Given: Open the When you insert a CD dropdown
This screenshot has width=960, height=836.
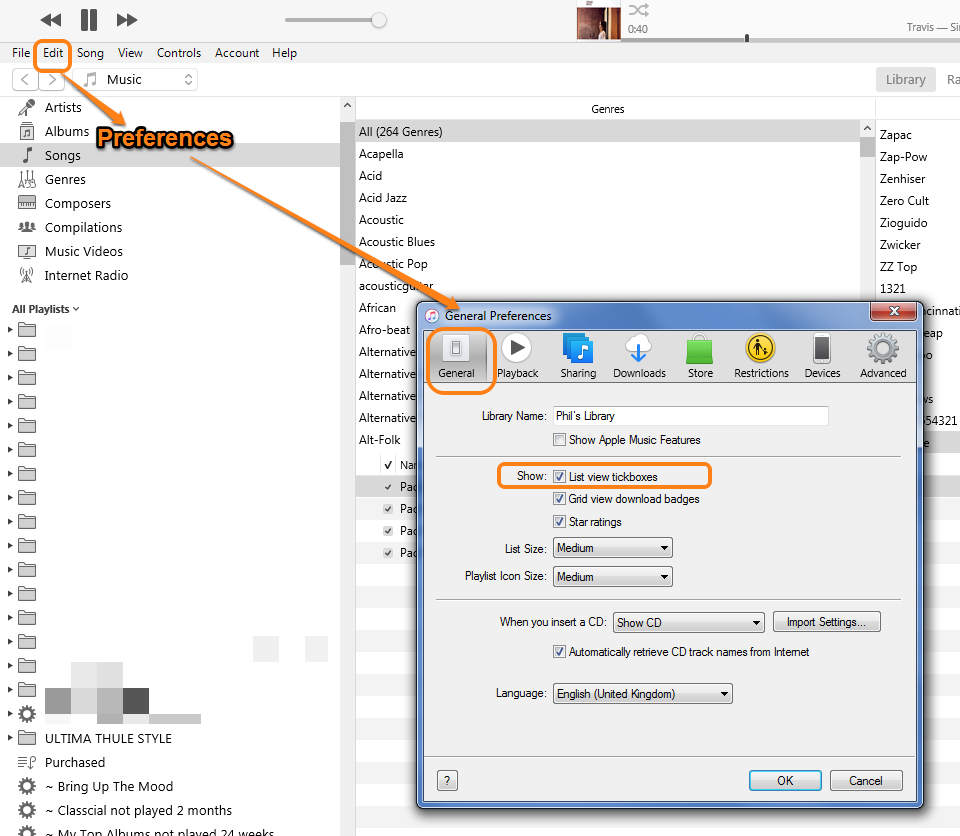Looking at the screenshot, I should [x=689, y=622].
